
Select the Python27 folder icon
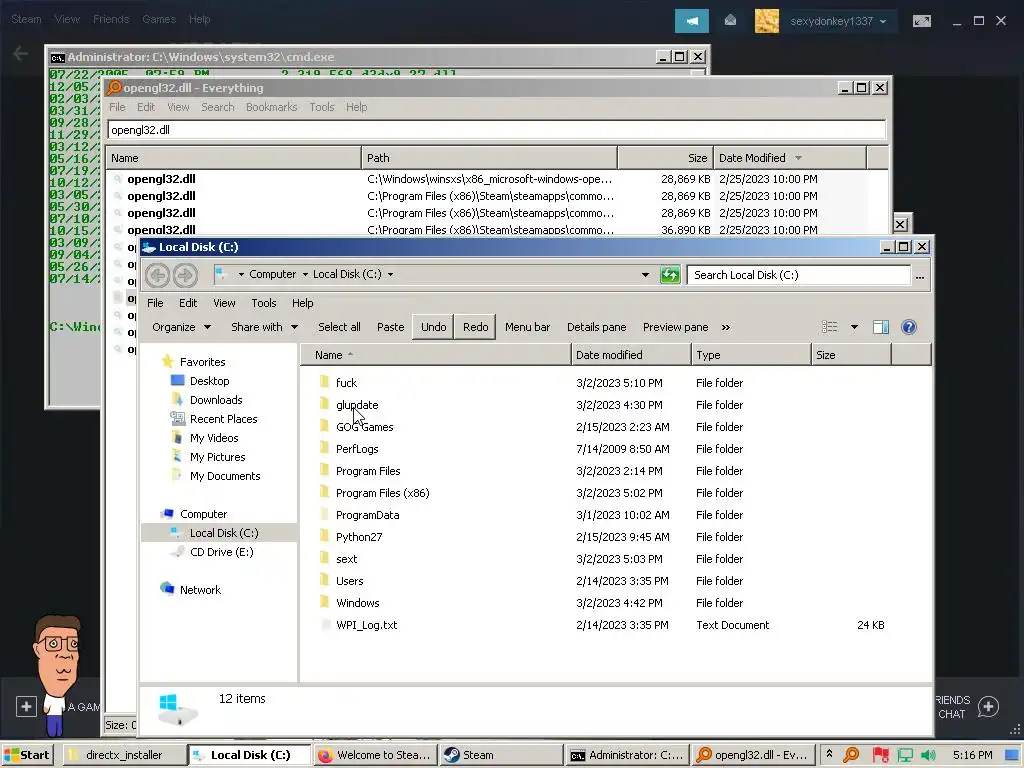(x=324, y=537)
